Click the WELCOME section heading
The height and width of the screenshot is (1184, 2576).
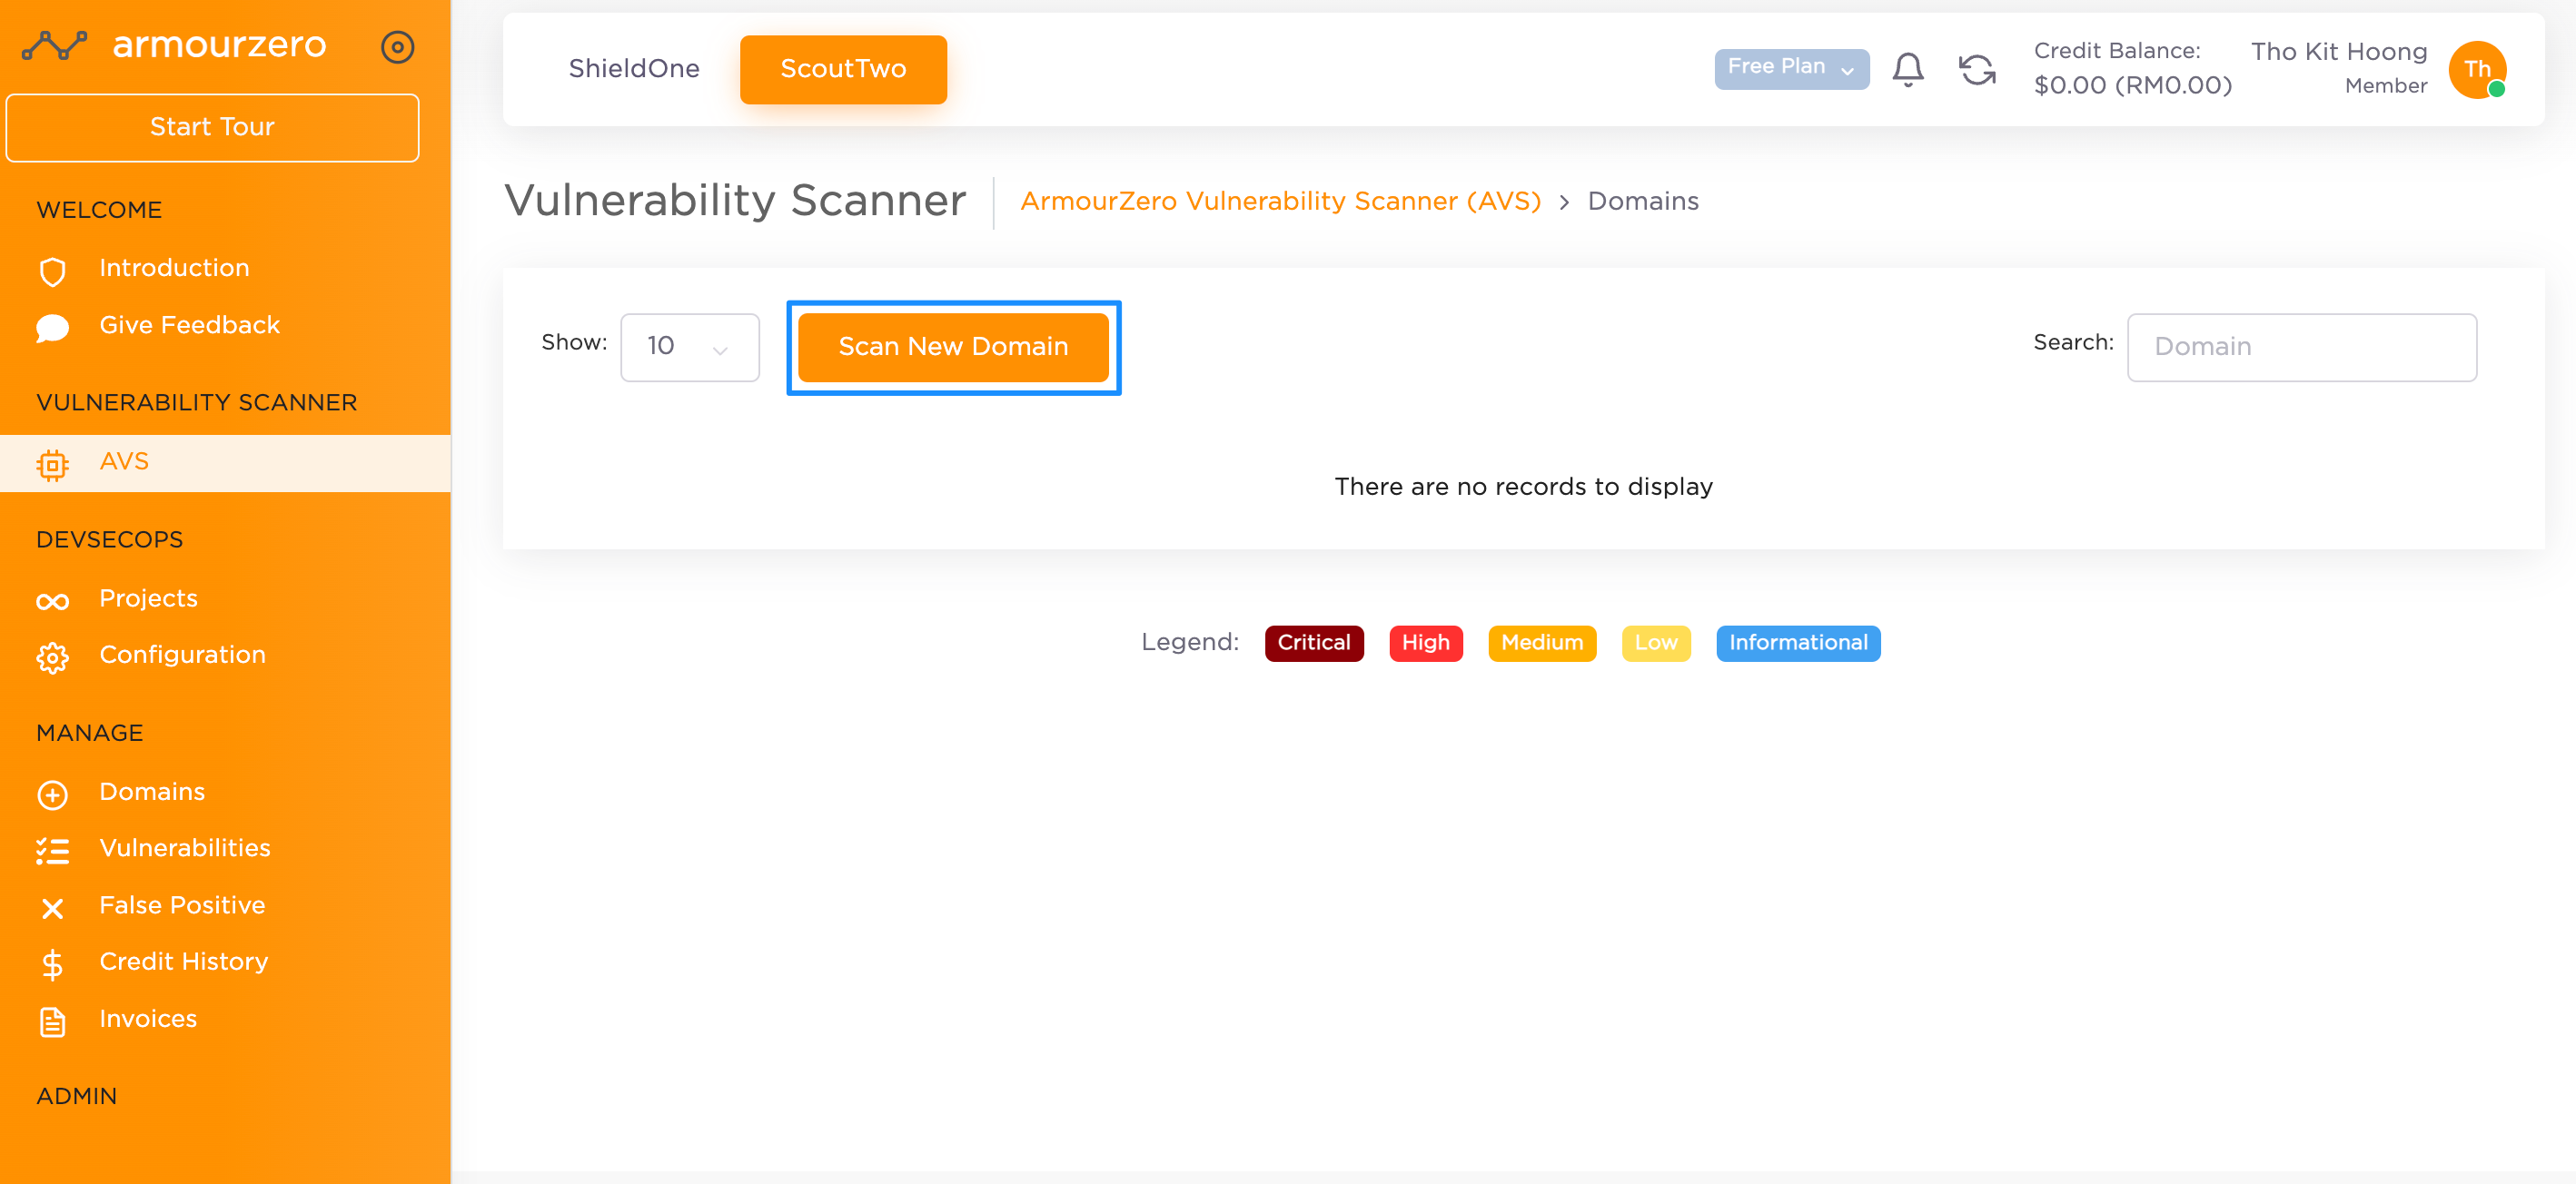pyautogui.click(x=99, y=210)
